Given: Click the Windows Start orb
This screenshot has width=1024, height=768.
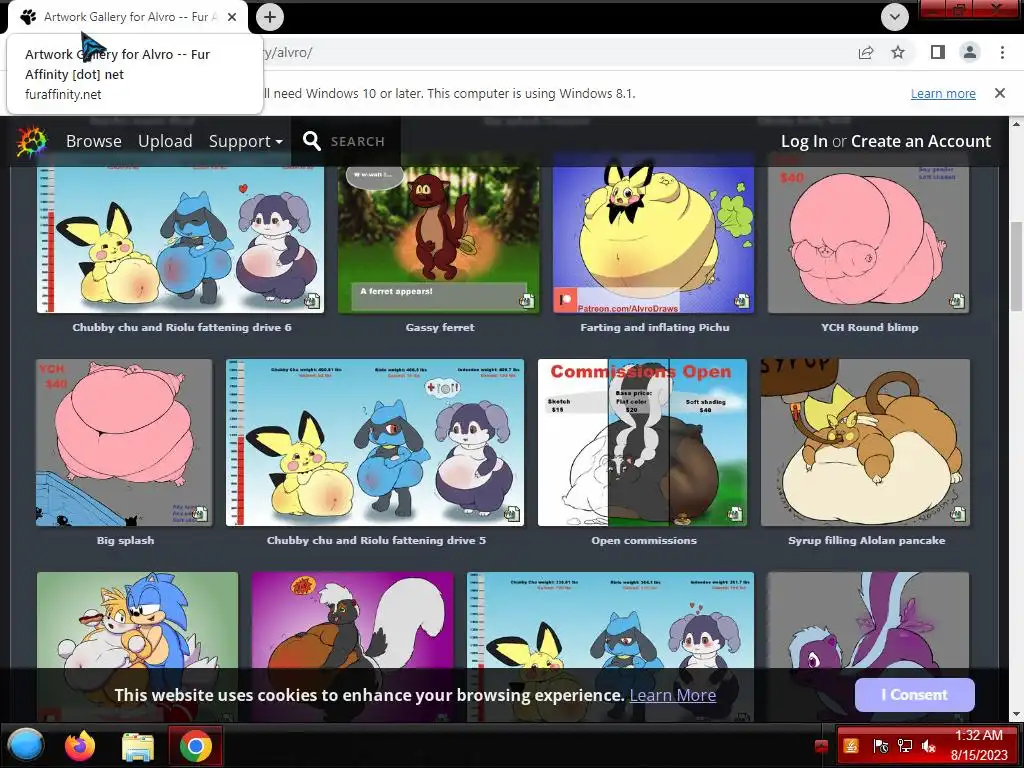Looking at the screenshot, I should point(25,746).
